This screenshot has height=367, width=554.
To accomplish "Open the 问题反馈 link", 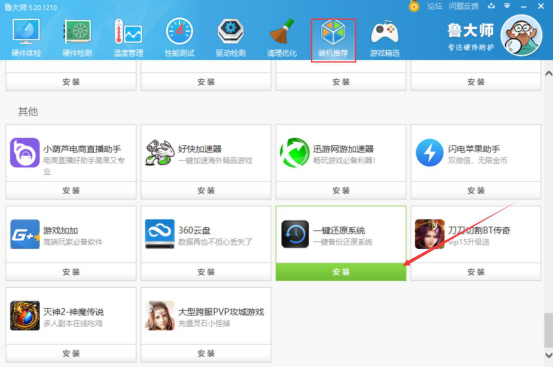I will coord(463,6).
